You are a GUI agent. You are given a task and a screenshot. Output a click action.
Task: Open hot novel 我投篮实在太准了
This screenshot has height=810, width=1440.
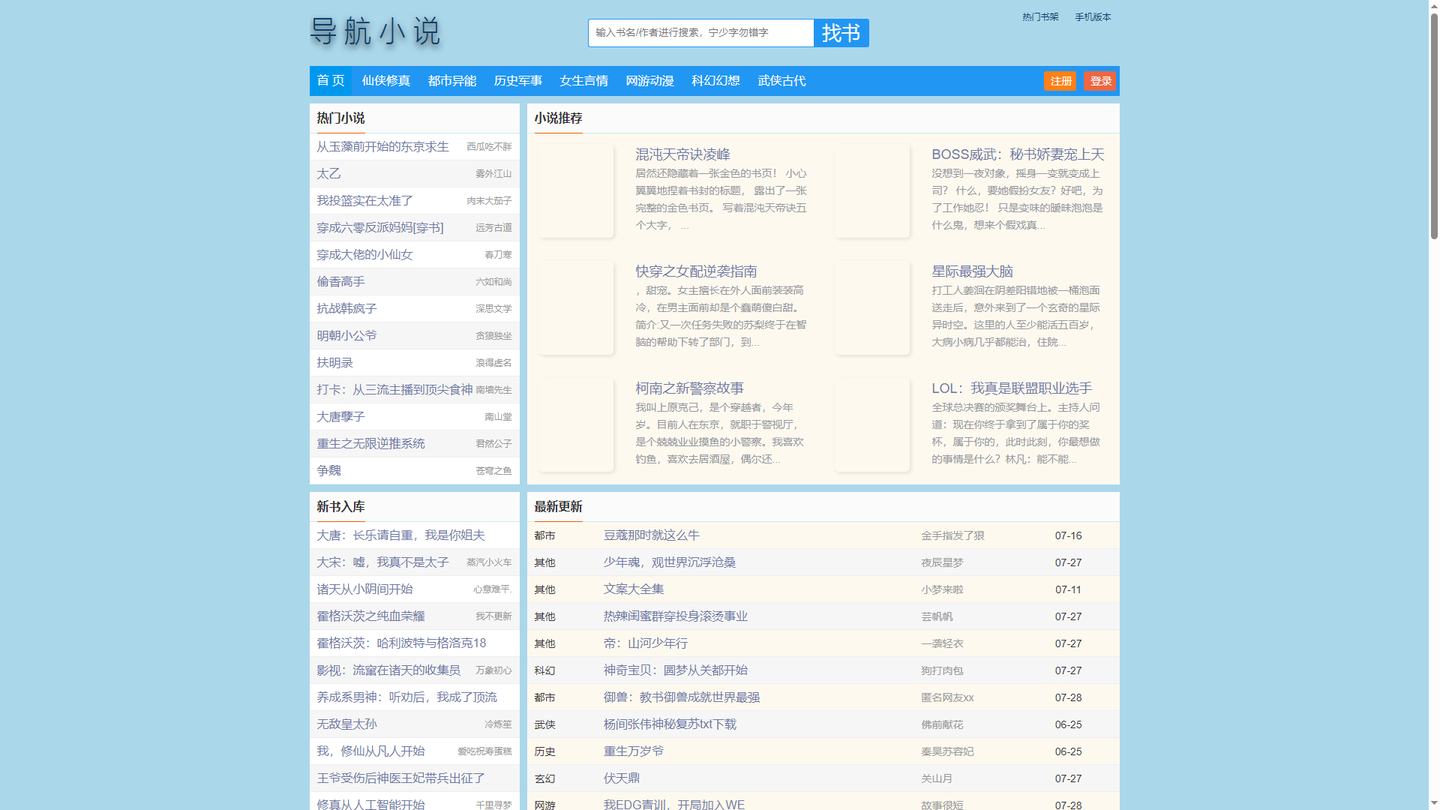click(365, 201)
